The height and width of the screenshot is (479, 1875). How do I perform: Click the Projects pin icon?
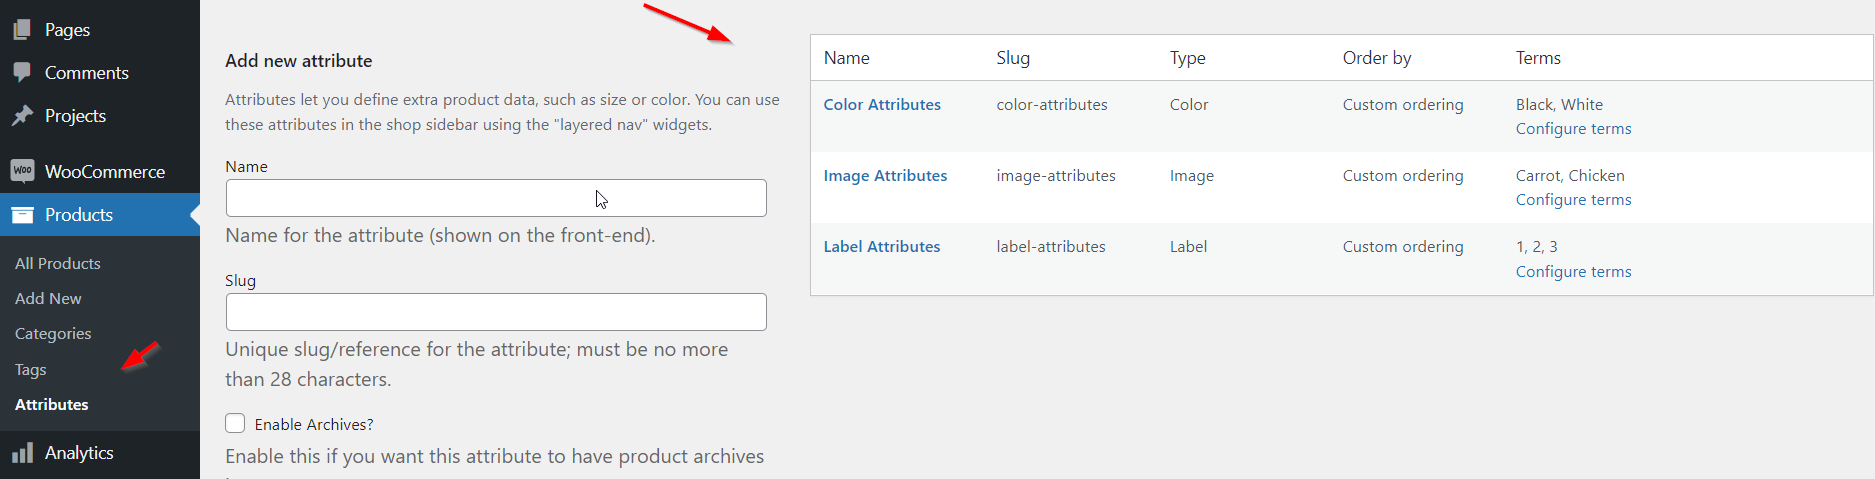pos(22,116)
